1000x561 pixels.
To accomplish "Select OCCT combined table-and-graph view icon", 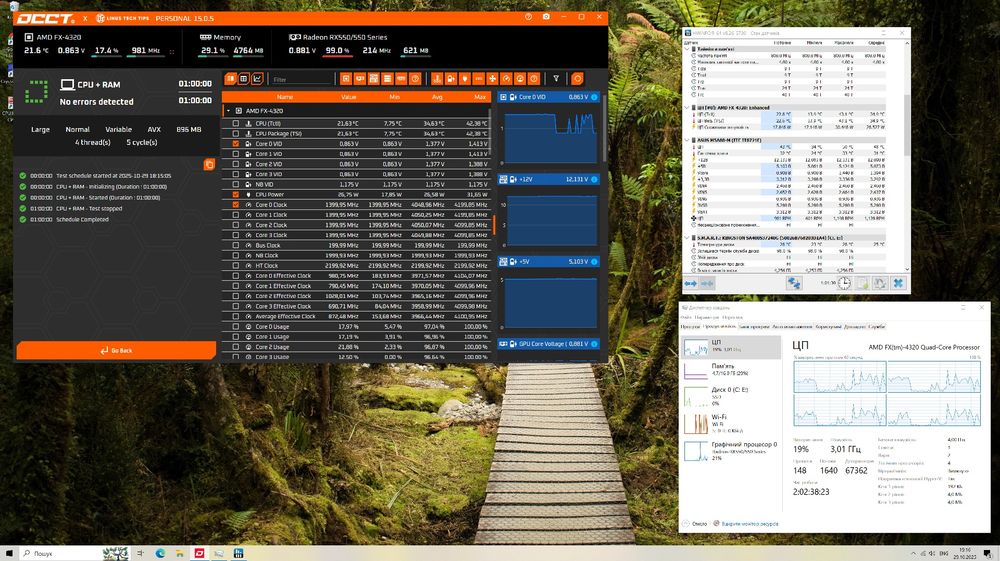I will coord(230,79).
